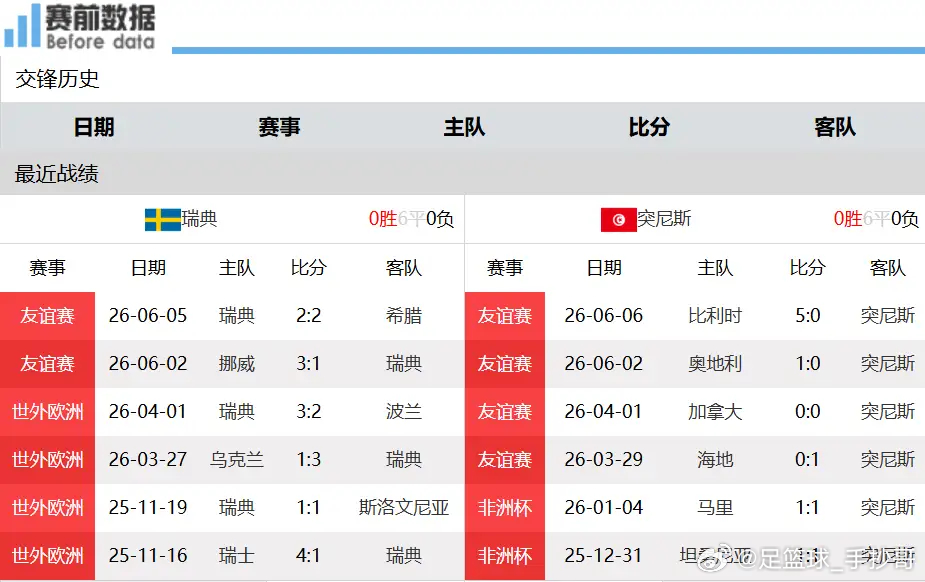The image size is (925, 582).
Task: Click the 非洲杯 tag for 25-12-31
Action: click(505, 556)
